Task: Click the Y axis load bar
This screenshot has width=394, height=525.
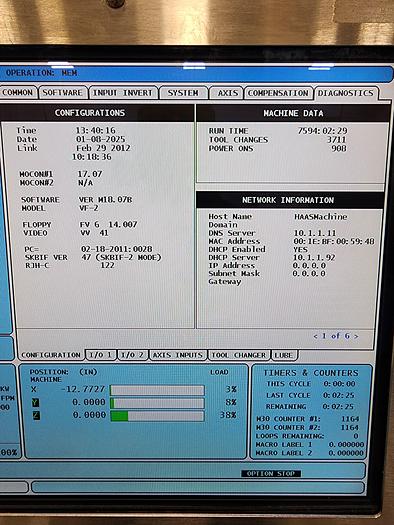Action: [x=157, y=403]
